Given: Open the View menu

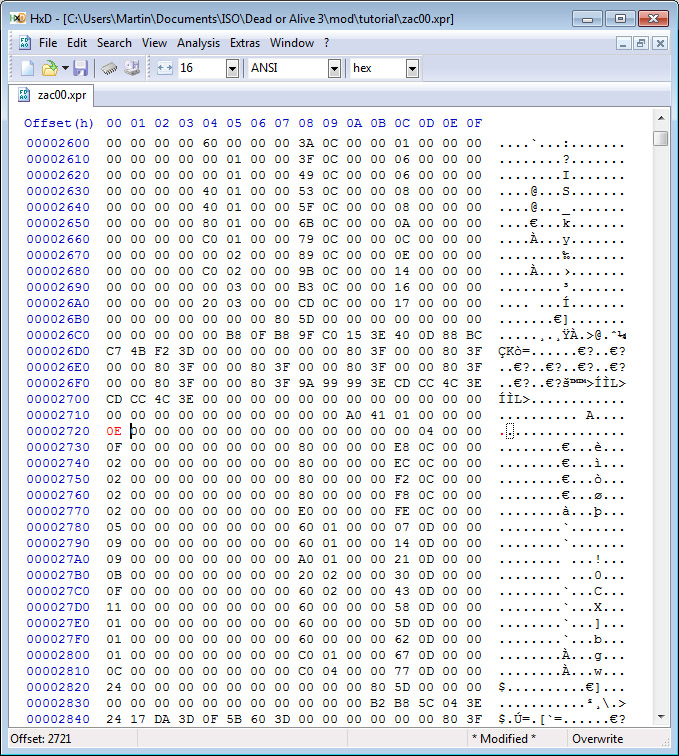Looking at the screenshot, I should click(154, 43).
